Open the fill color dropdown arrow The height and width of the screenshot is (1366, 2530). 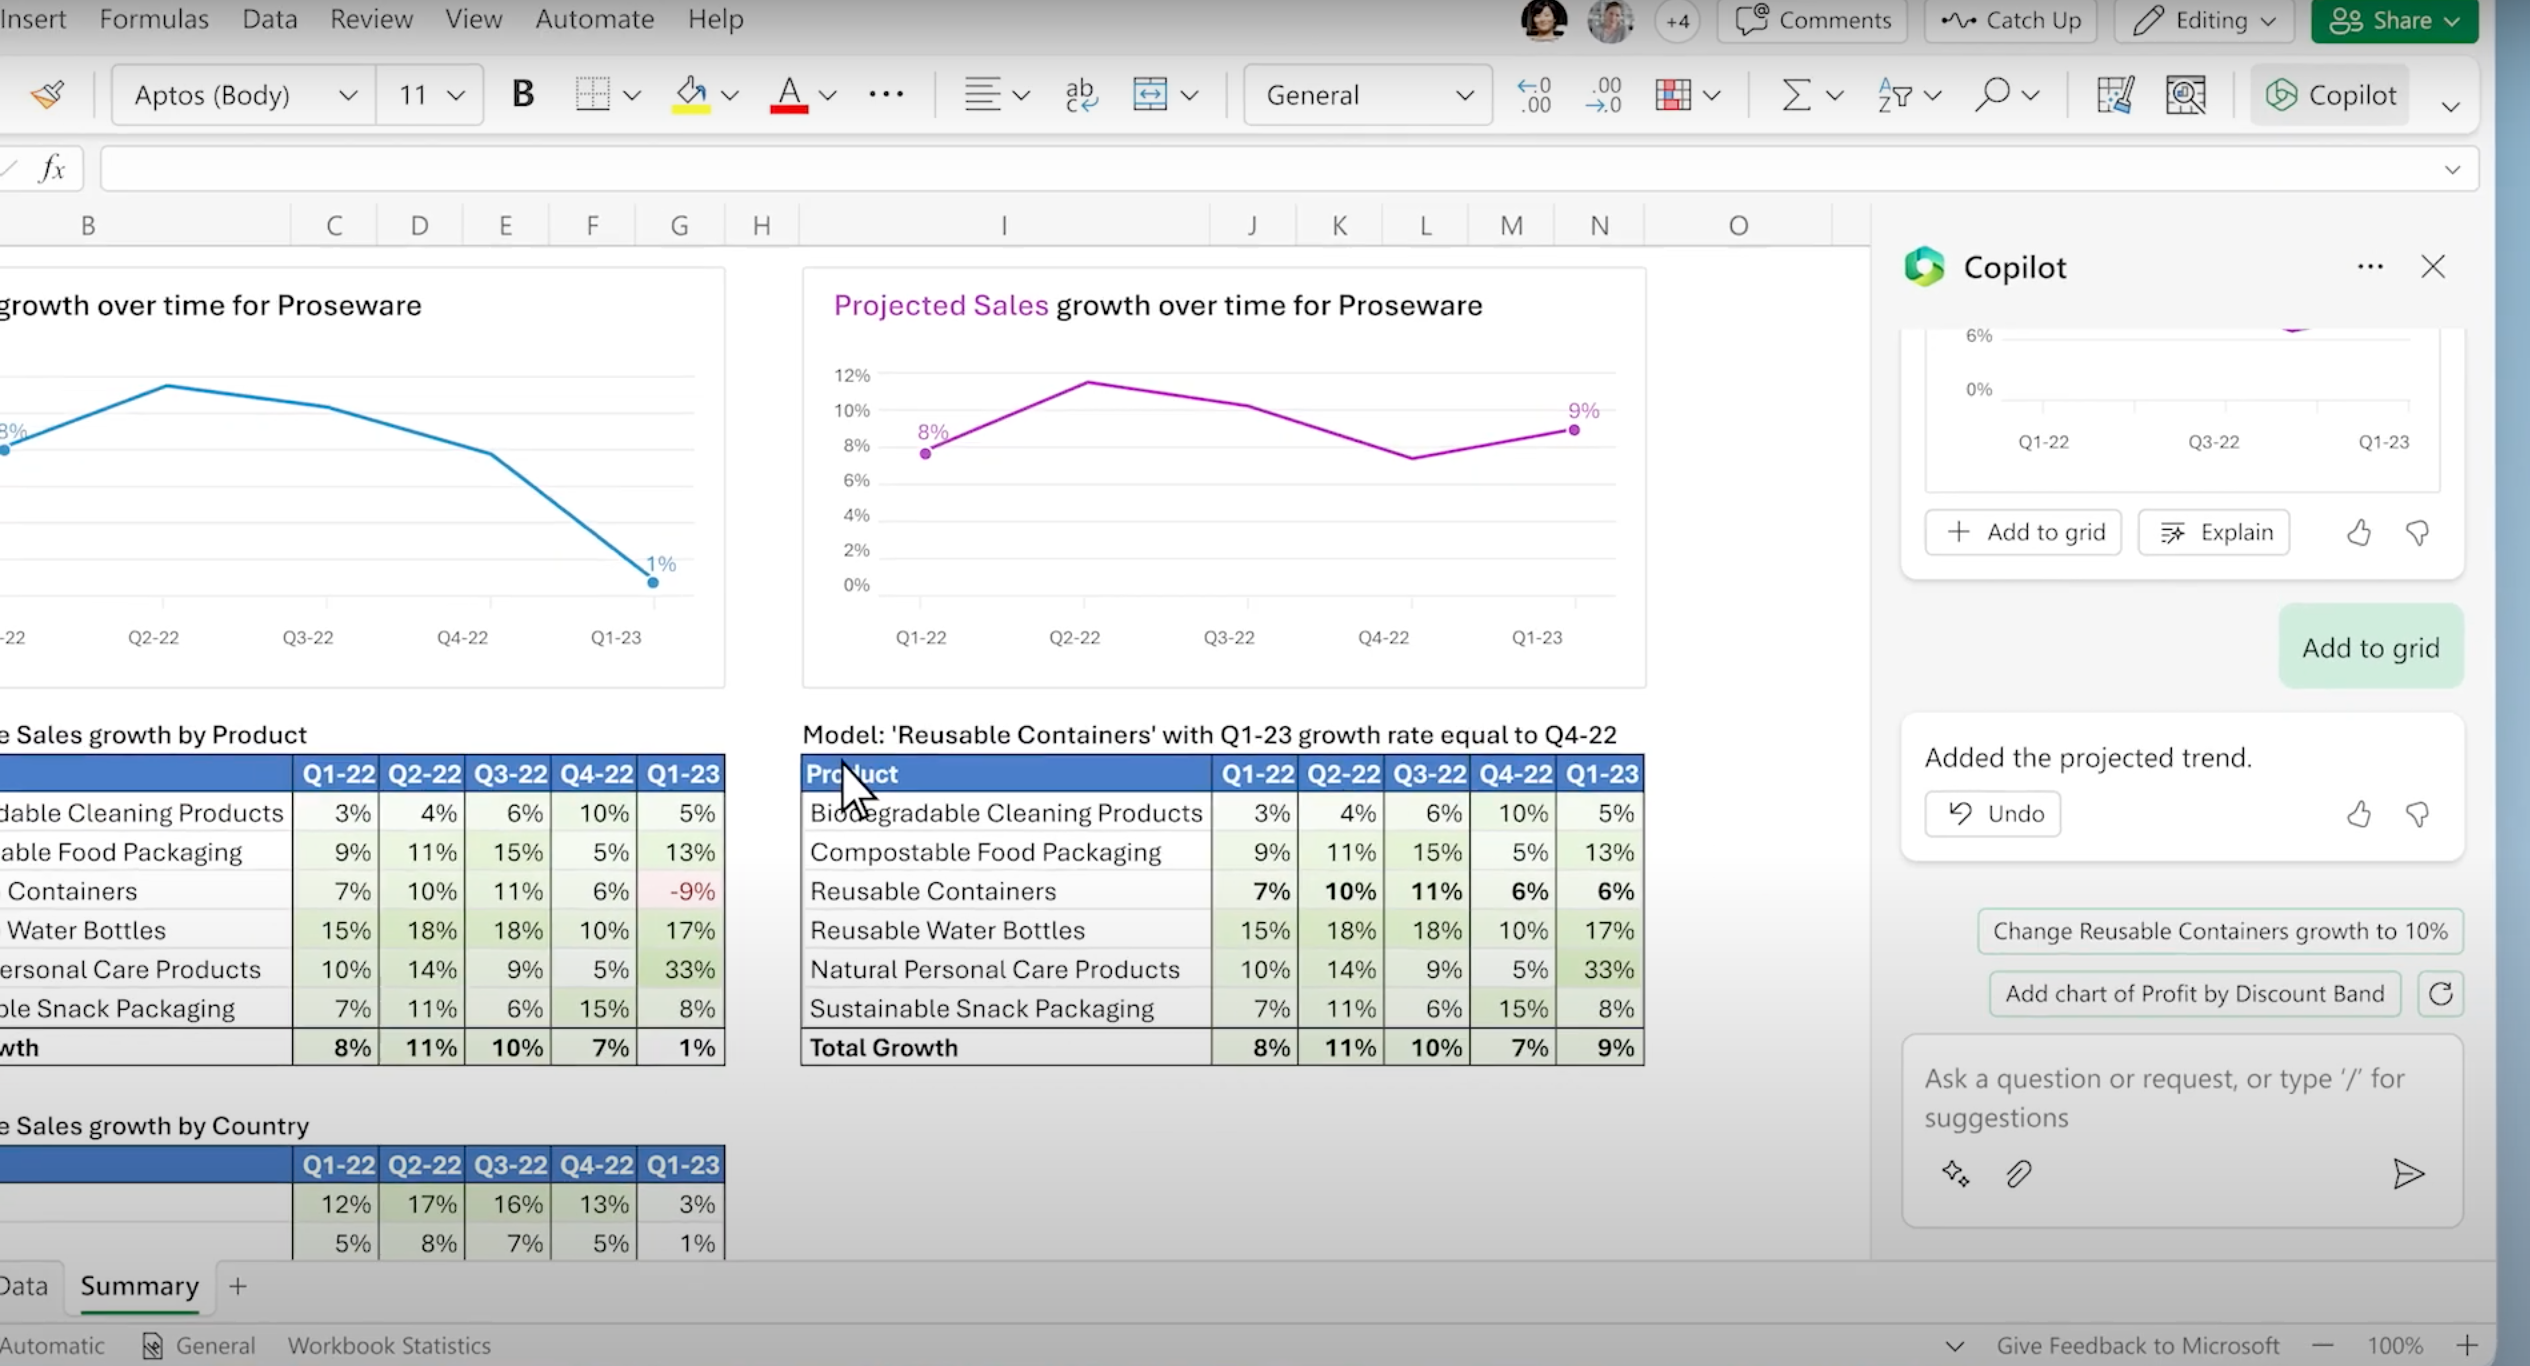click(x=730, y=96)
